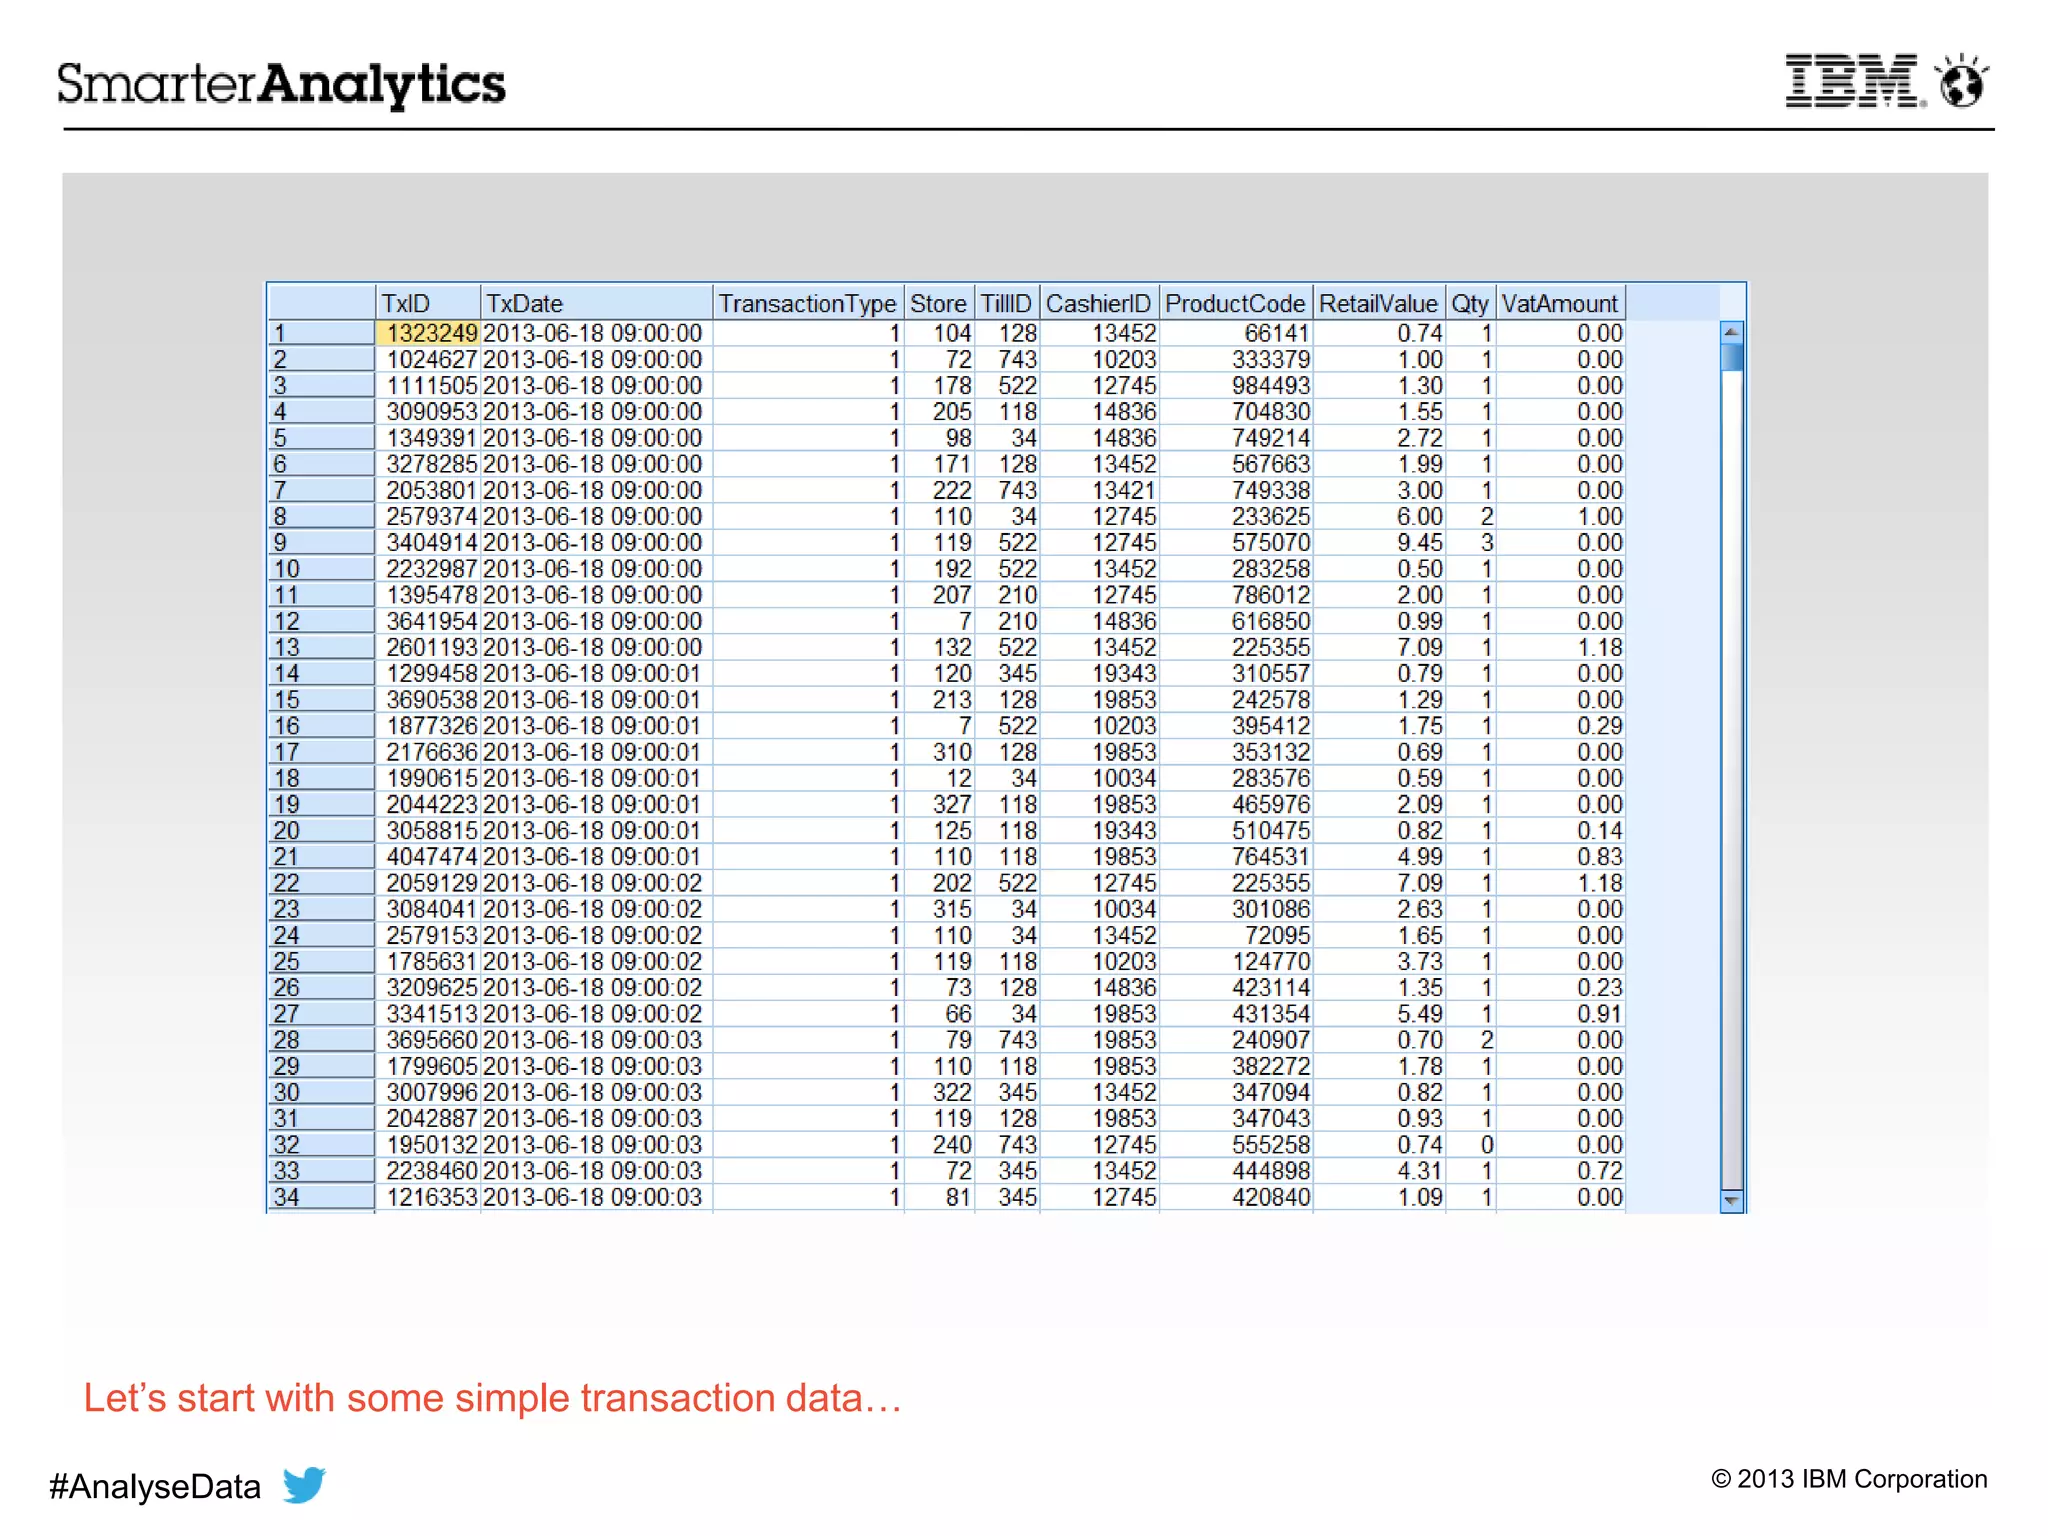Select the ProductCode column header
Viewport: 2048px width, 1536px height.
pyautogui.click(x=1236, y=303)
